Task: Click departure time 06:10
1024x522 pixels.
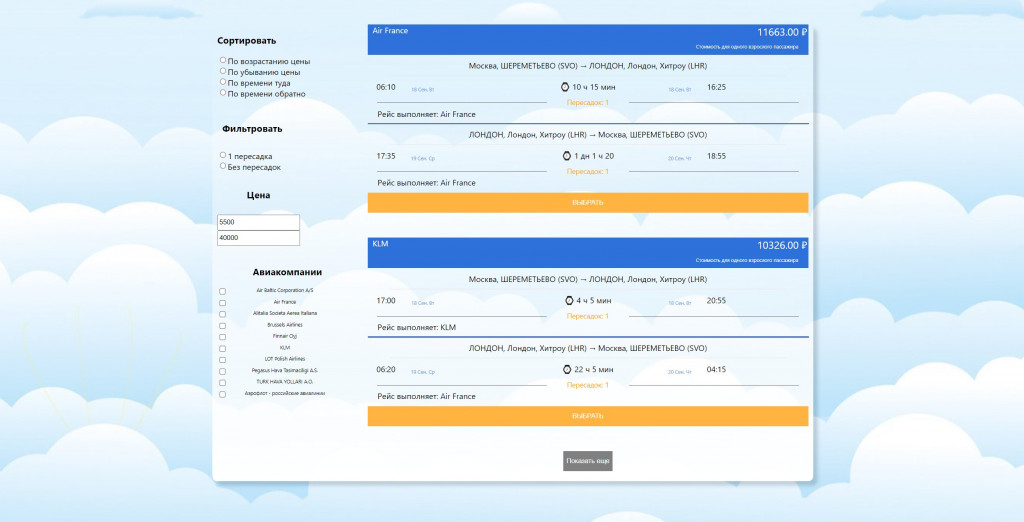Action: click(x=386, y=87)
